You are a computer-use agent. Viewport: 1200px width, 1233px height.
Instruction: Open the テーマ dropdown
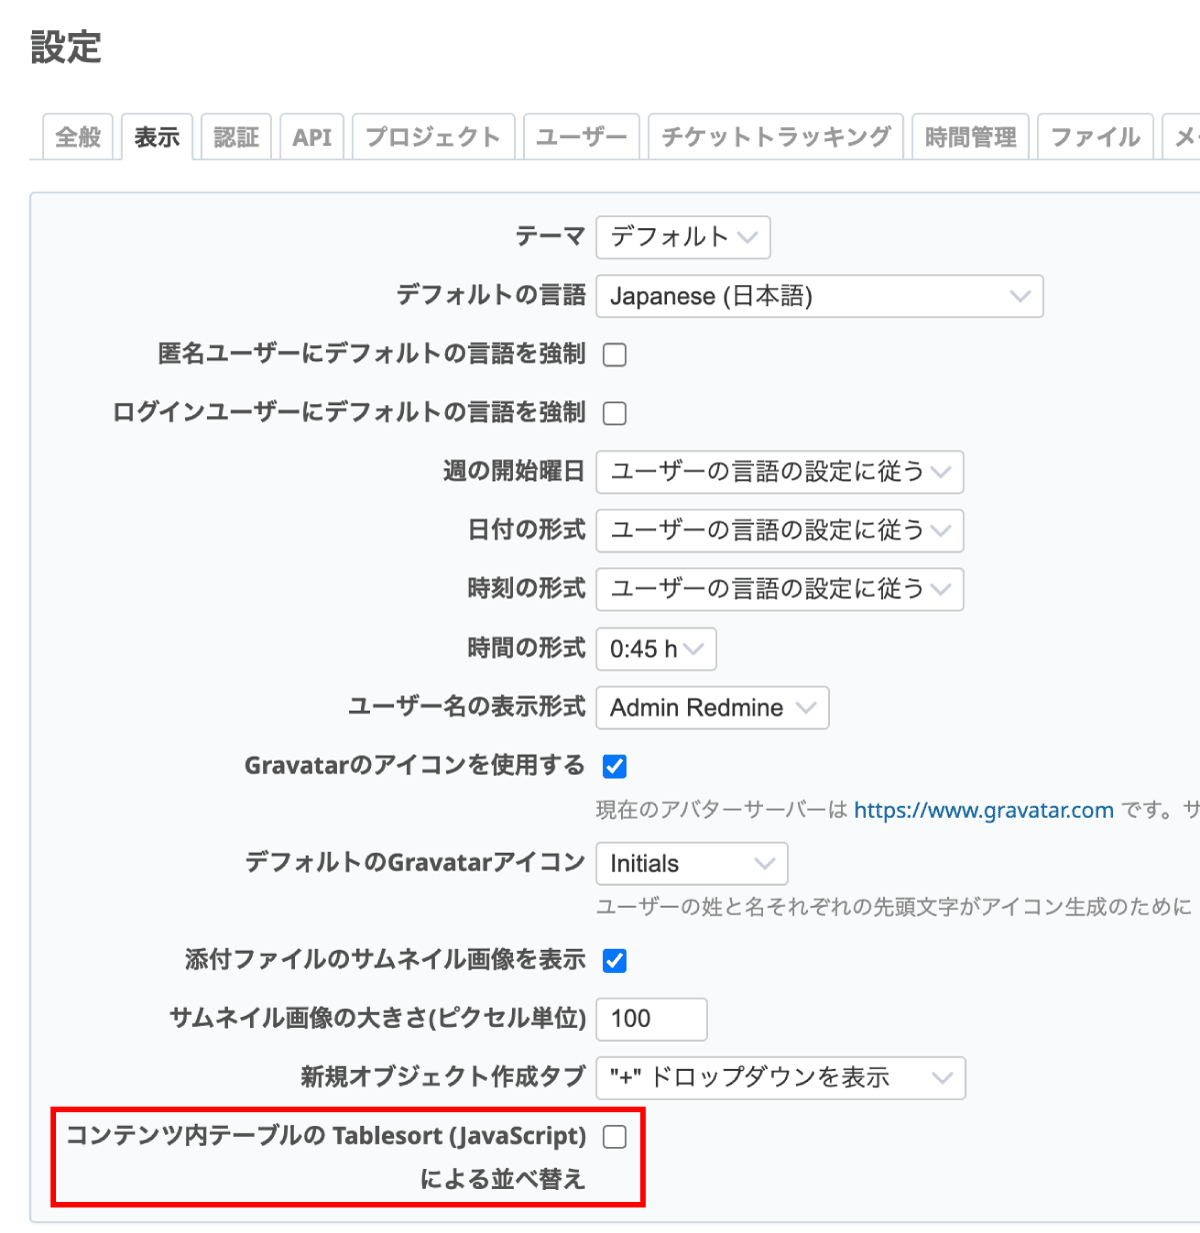(682, 238)
